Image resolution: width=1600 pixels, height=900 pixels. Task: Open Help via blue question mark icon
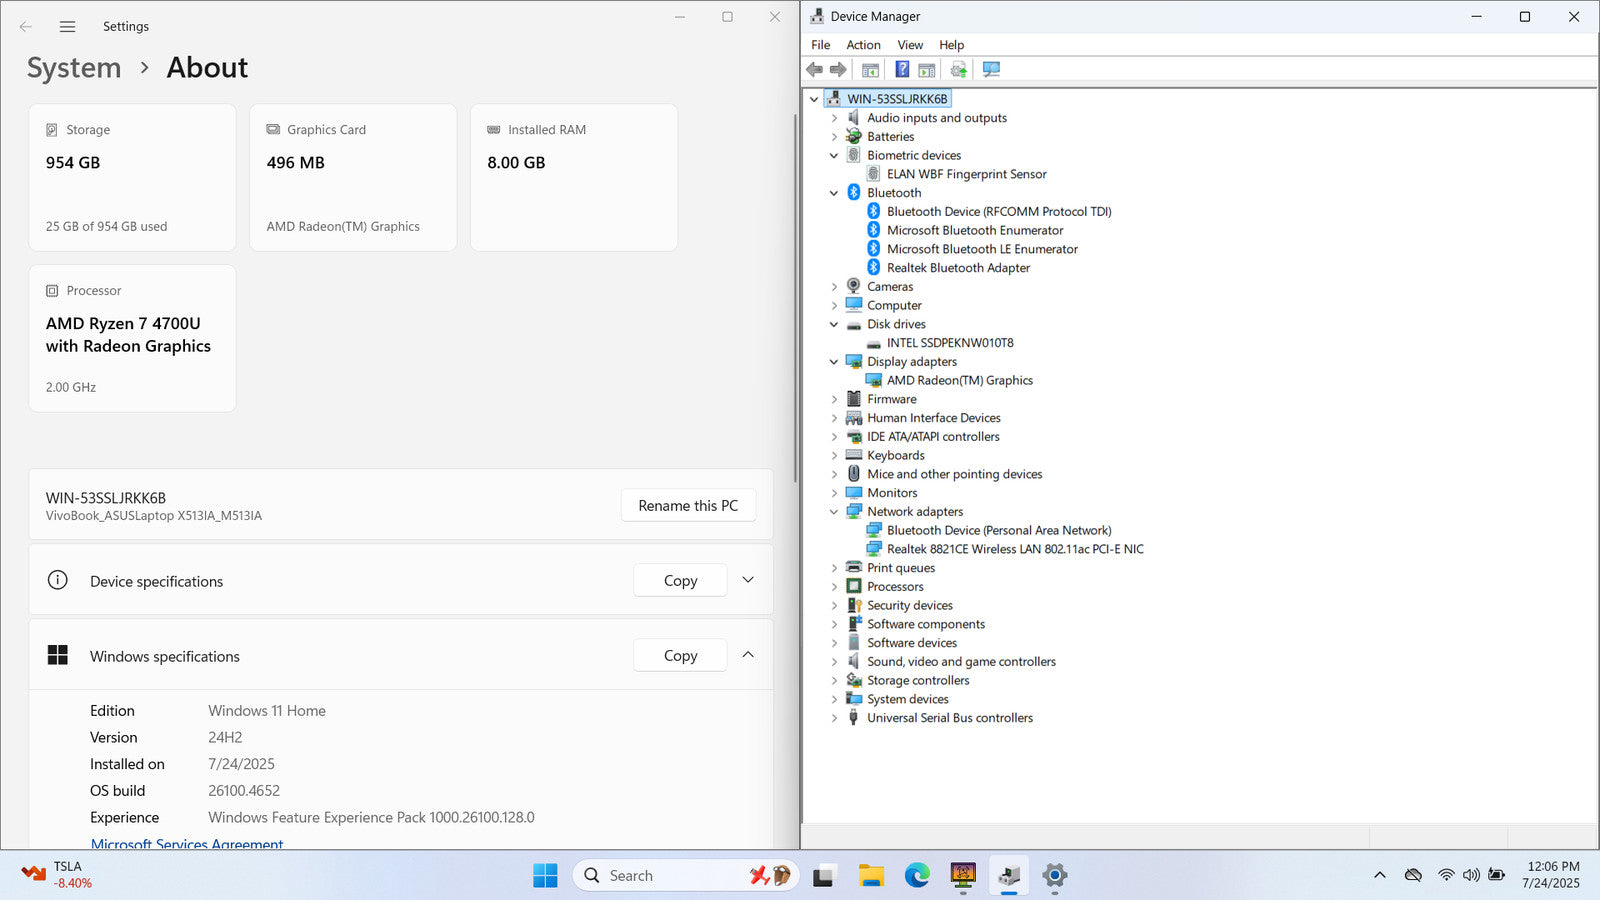[902, 70]
